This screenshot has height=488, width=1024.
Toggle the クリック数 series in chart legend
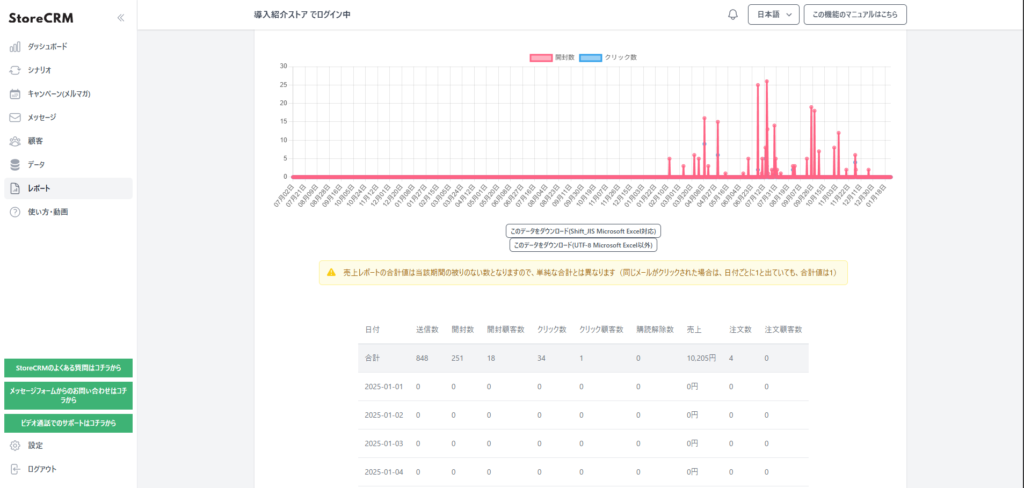[x=607, y=58]
